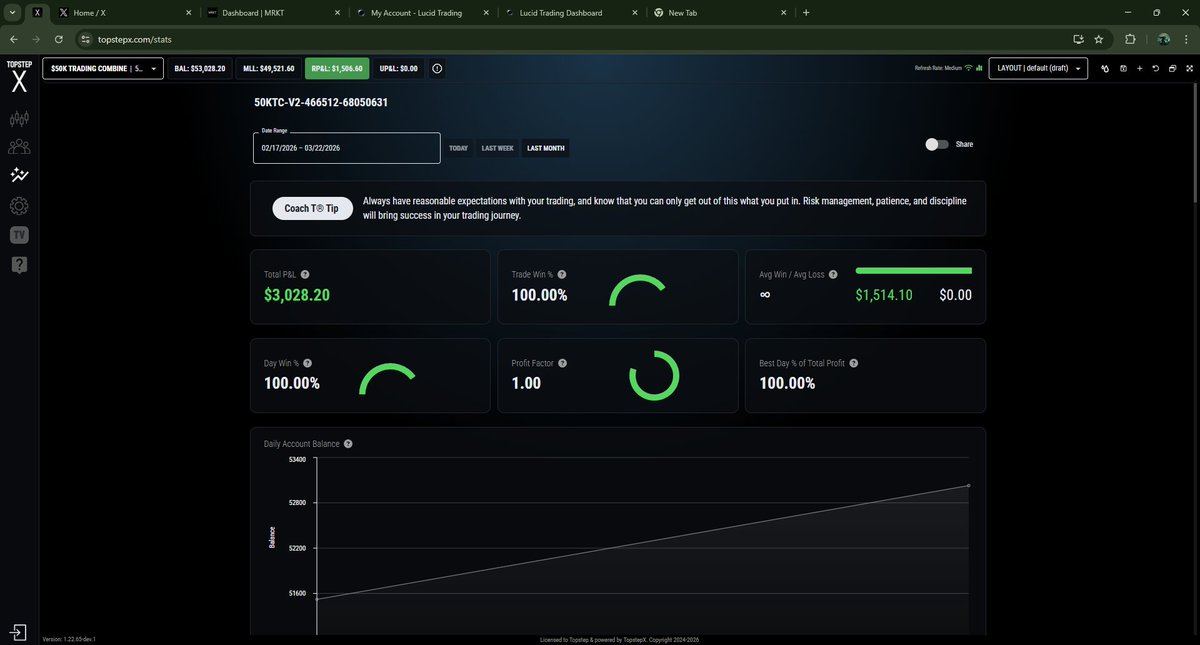This screenshot has width=1200, height=645.
Task: Toggle fullscreen with the expand icon
Action: pyautogui.click(x=1188, y=69)
